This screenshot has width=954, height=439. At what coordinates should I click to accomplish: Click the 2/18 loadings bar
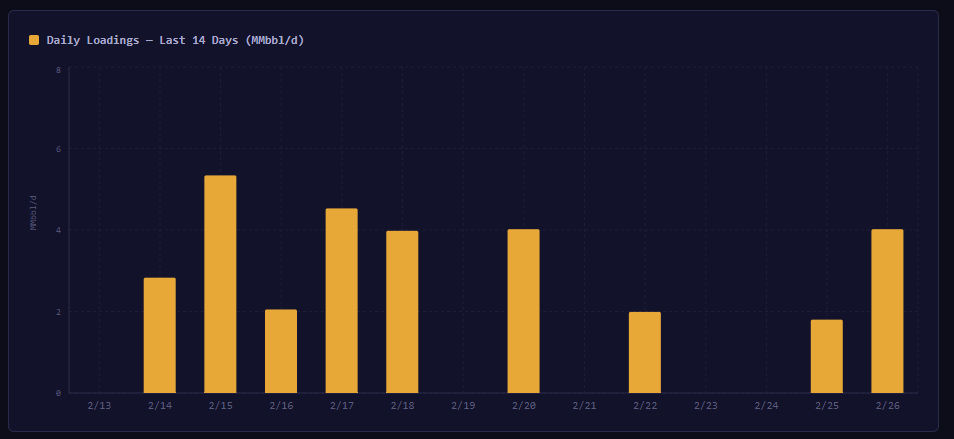[x=402, y=312]
